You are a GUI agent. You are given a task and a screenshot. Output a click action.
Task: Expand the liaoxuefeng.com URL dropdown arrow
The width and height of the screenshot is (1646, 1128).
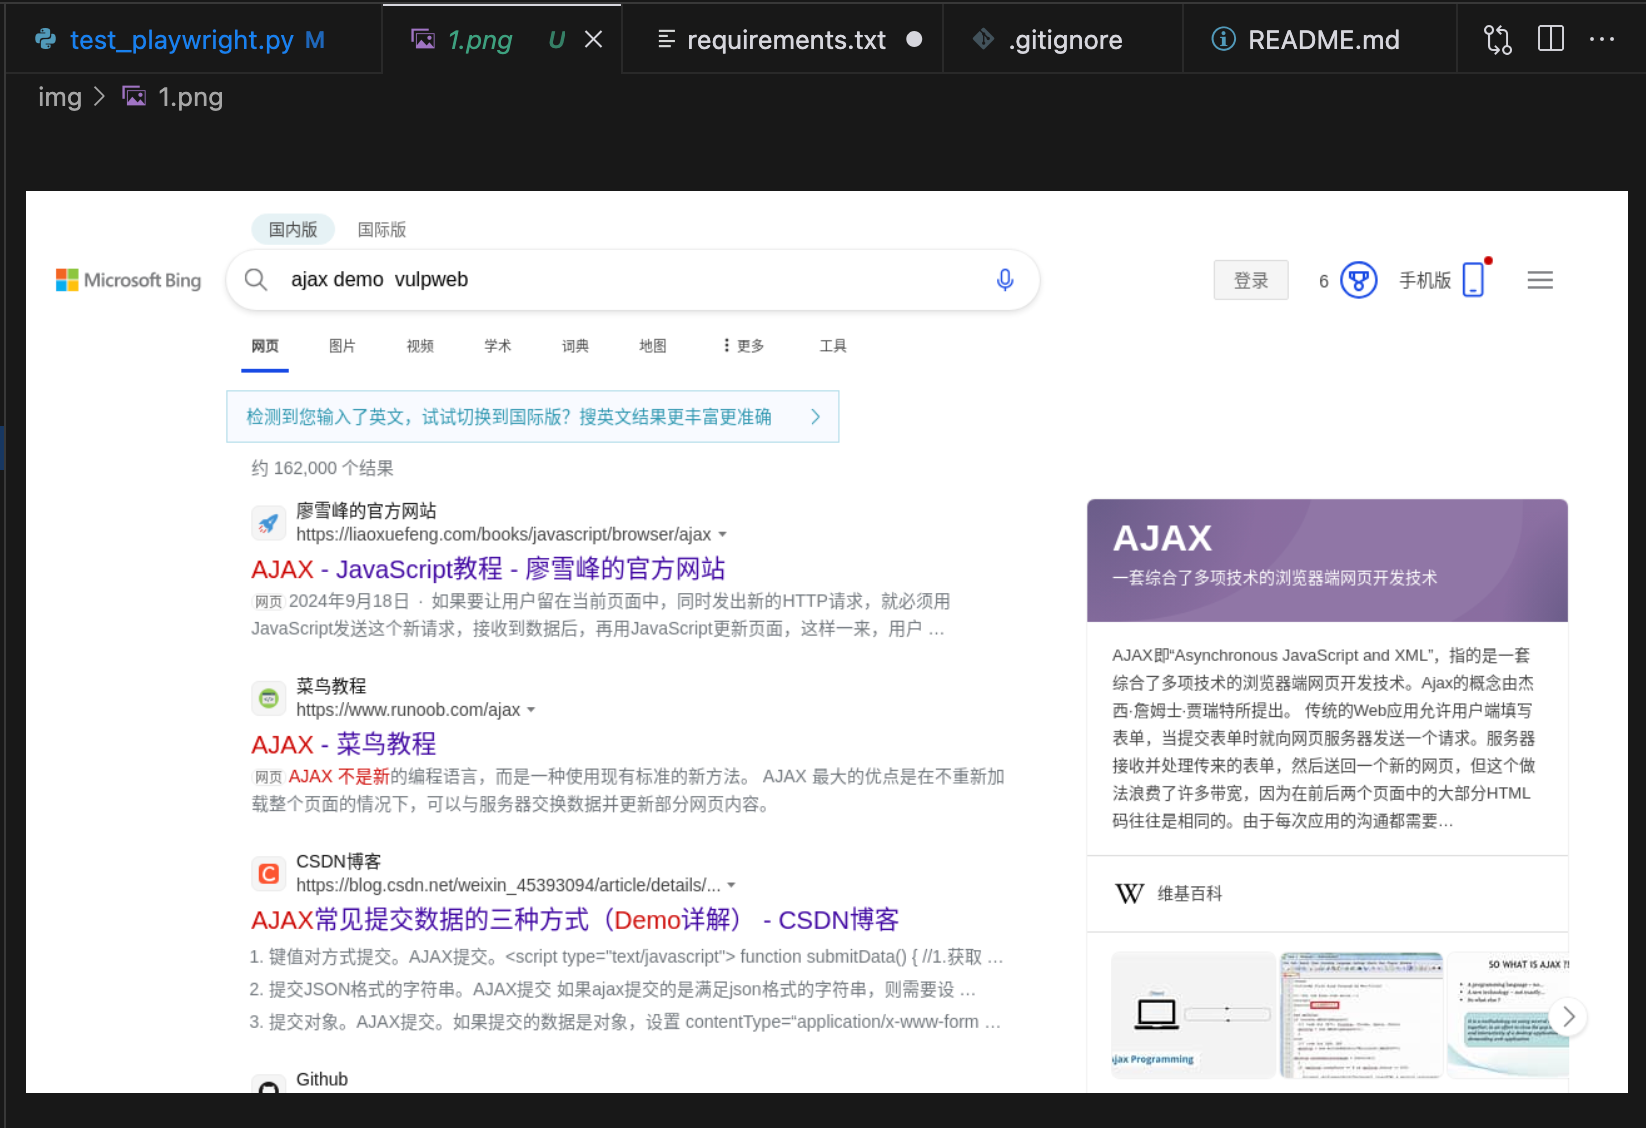click(x=723, y=535)
